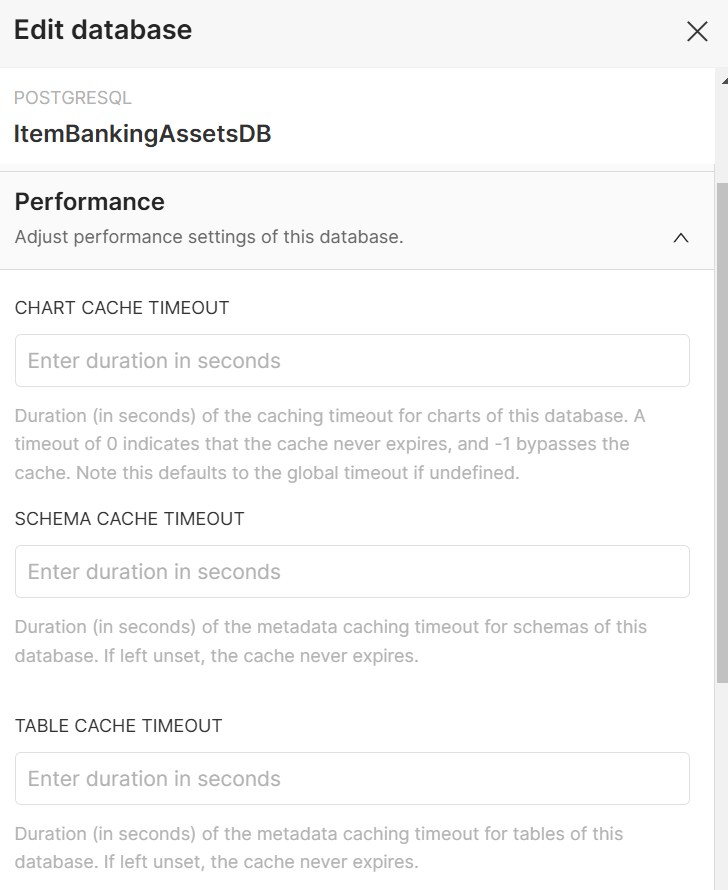Click the schema metadata caching description

(330, 641)
